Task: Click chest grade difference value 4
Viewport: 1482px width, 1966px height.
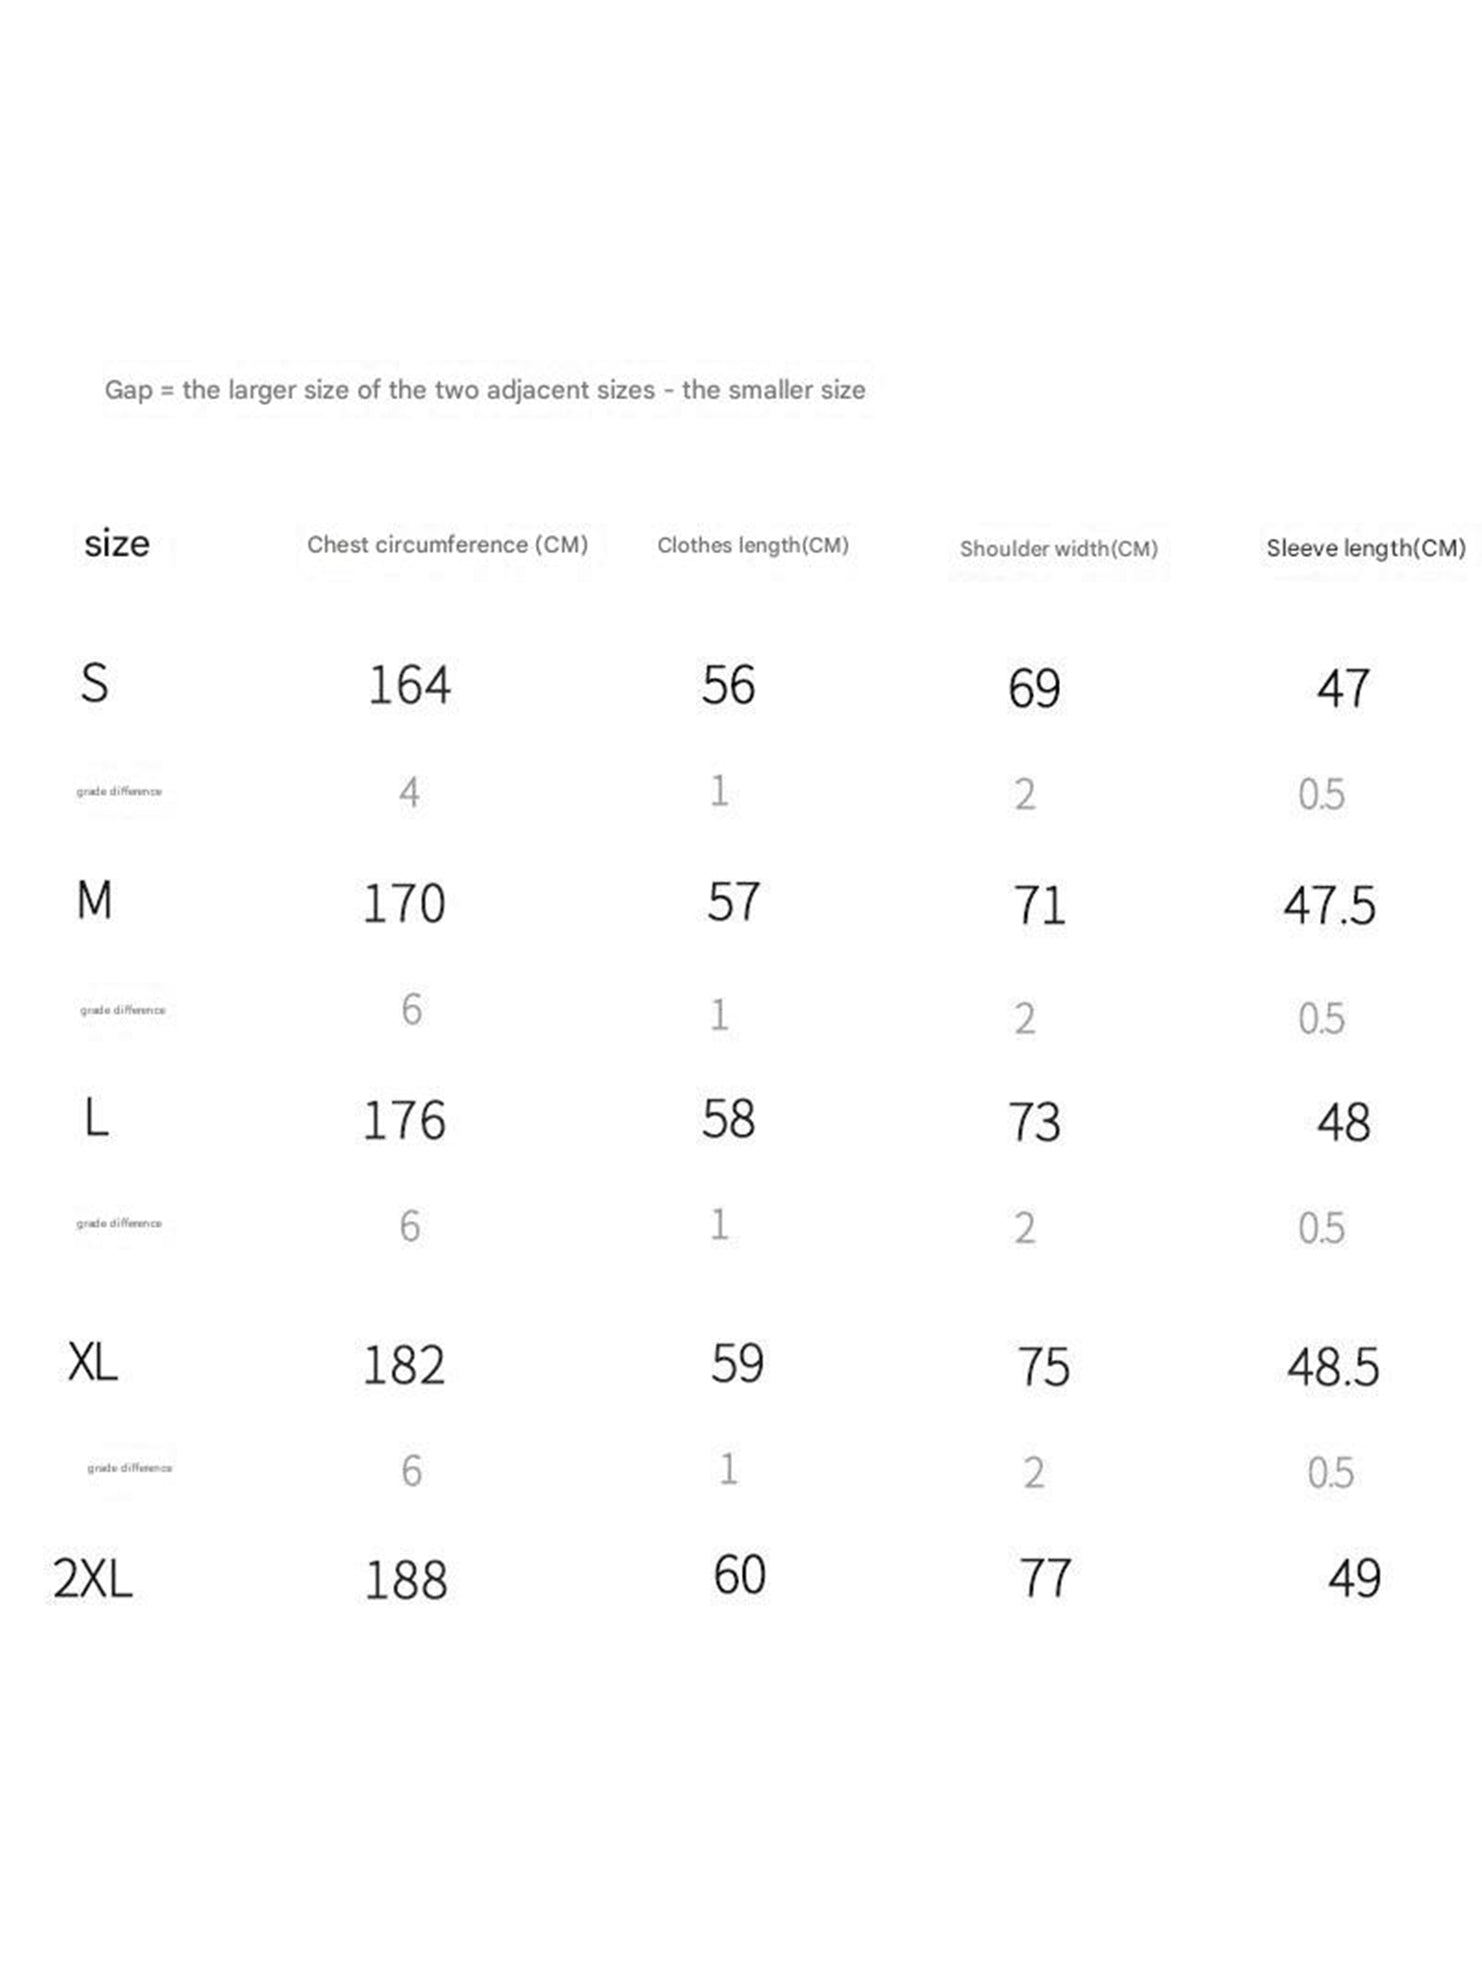Action: pos(409,793)
